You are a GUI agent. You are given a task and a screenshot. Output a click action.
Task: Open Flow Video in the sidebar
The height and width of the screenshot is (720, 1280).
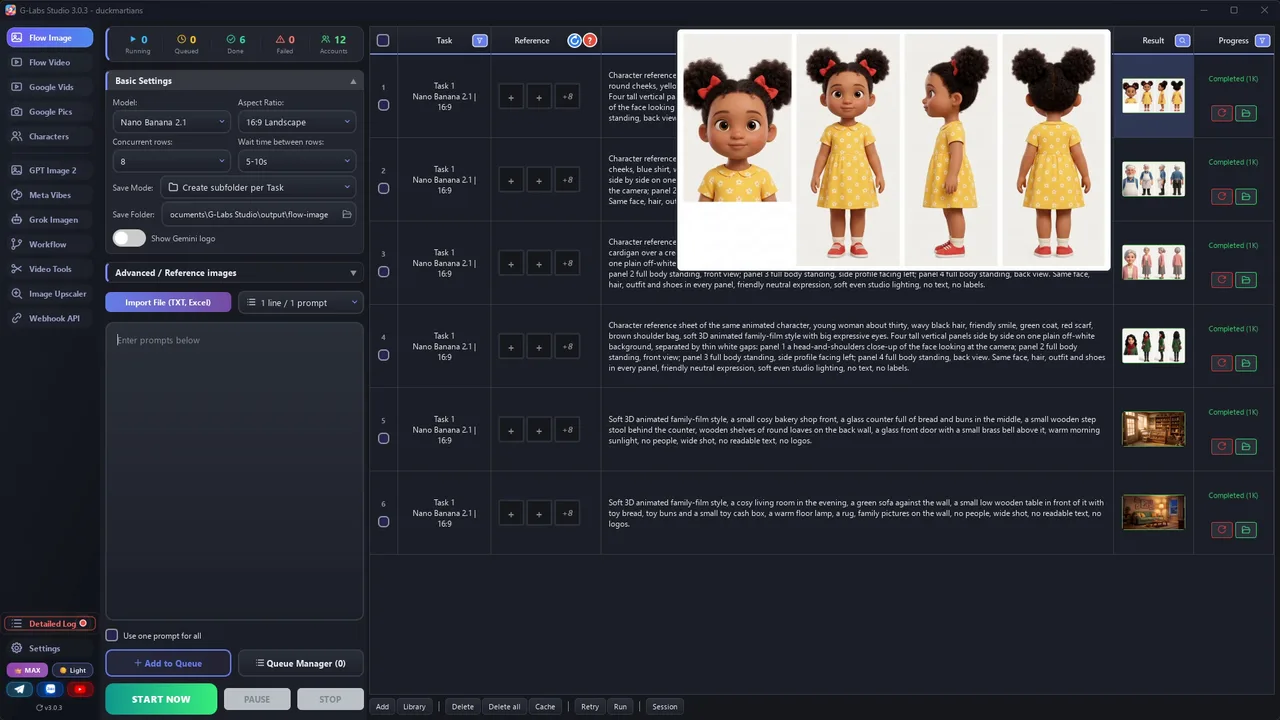point(49,62)
